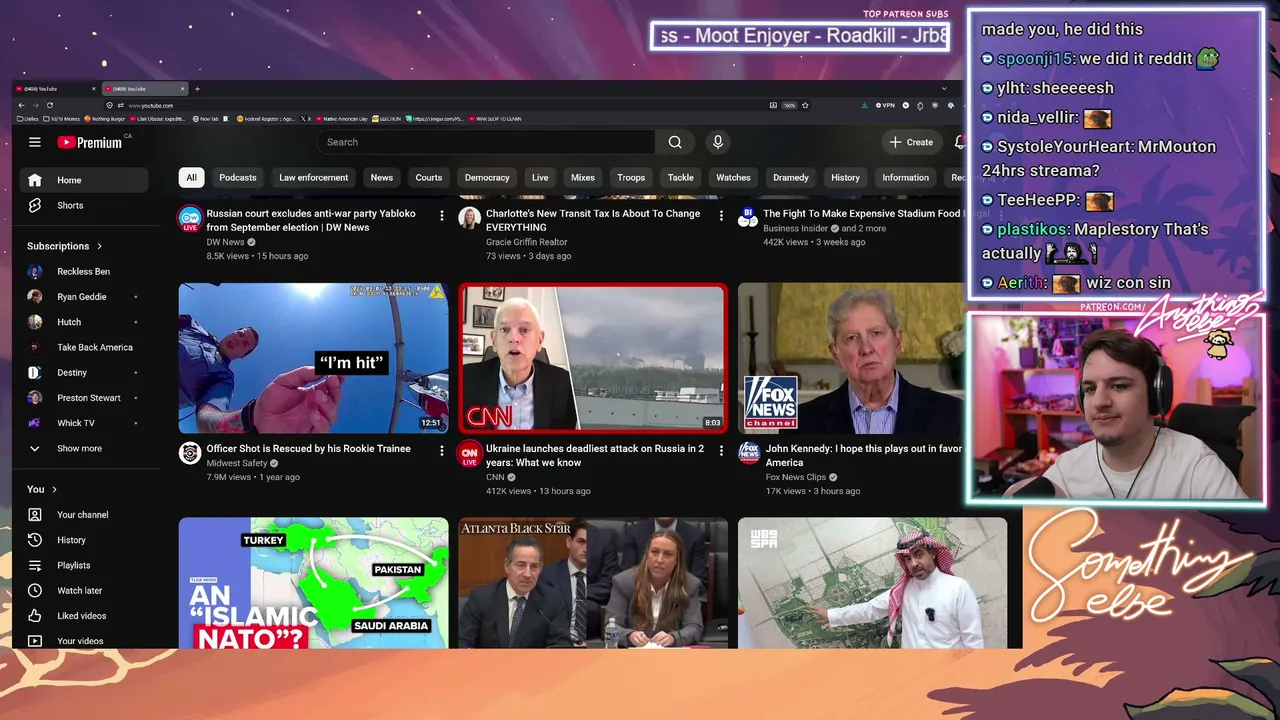This screenshot has width=1280, height=720.
Task: Open Liked videos in the sidebar
Action: 84,616
